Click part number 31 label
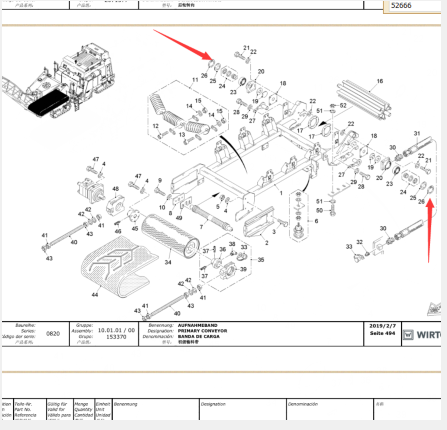The image size is (447, 430). [417, 133]
